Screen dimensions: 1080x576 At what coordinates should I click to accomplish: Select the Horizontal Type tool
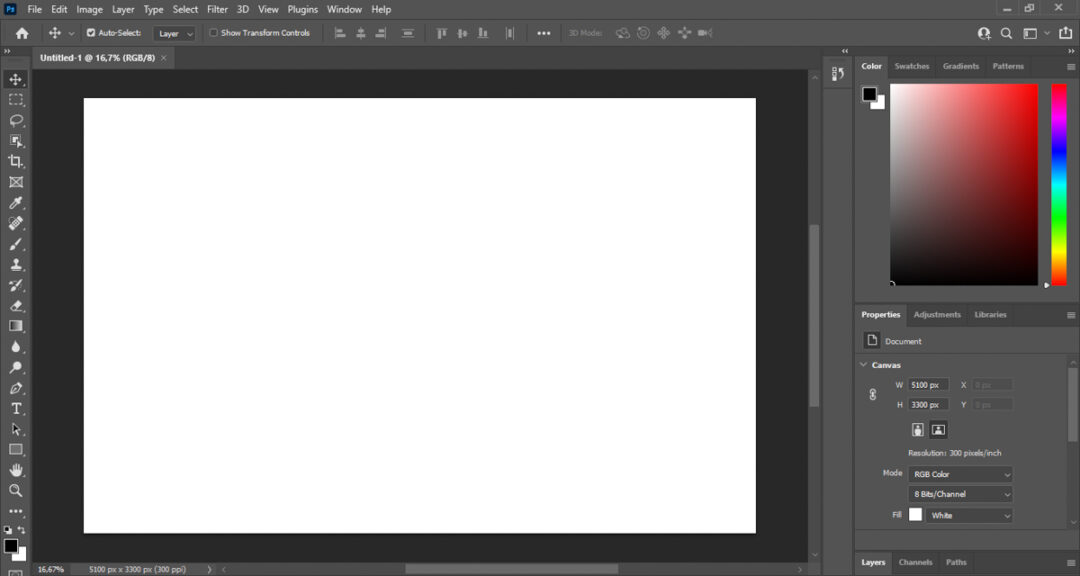(x=15, y=408)
